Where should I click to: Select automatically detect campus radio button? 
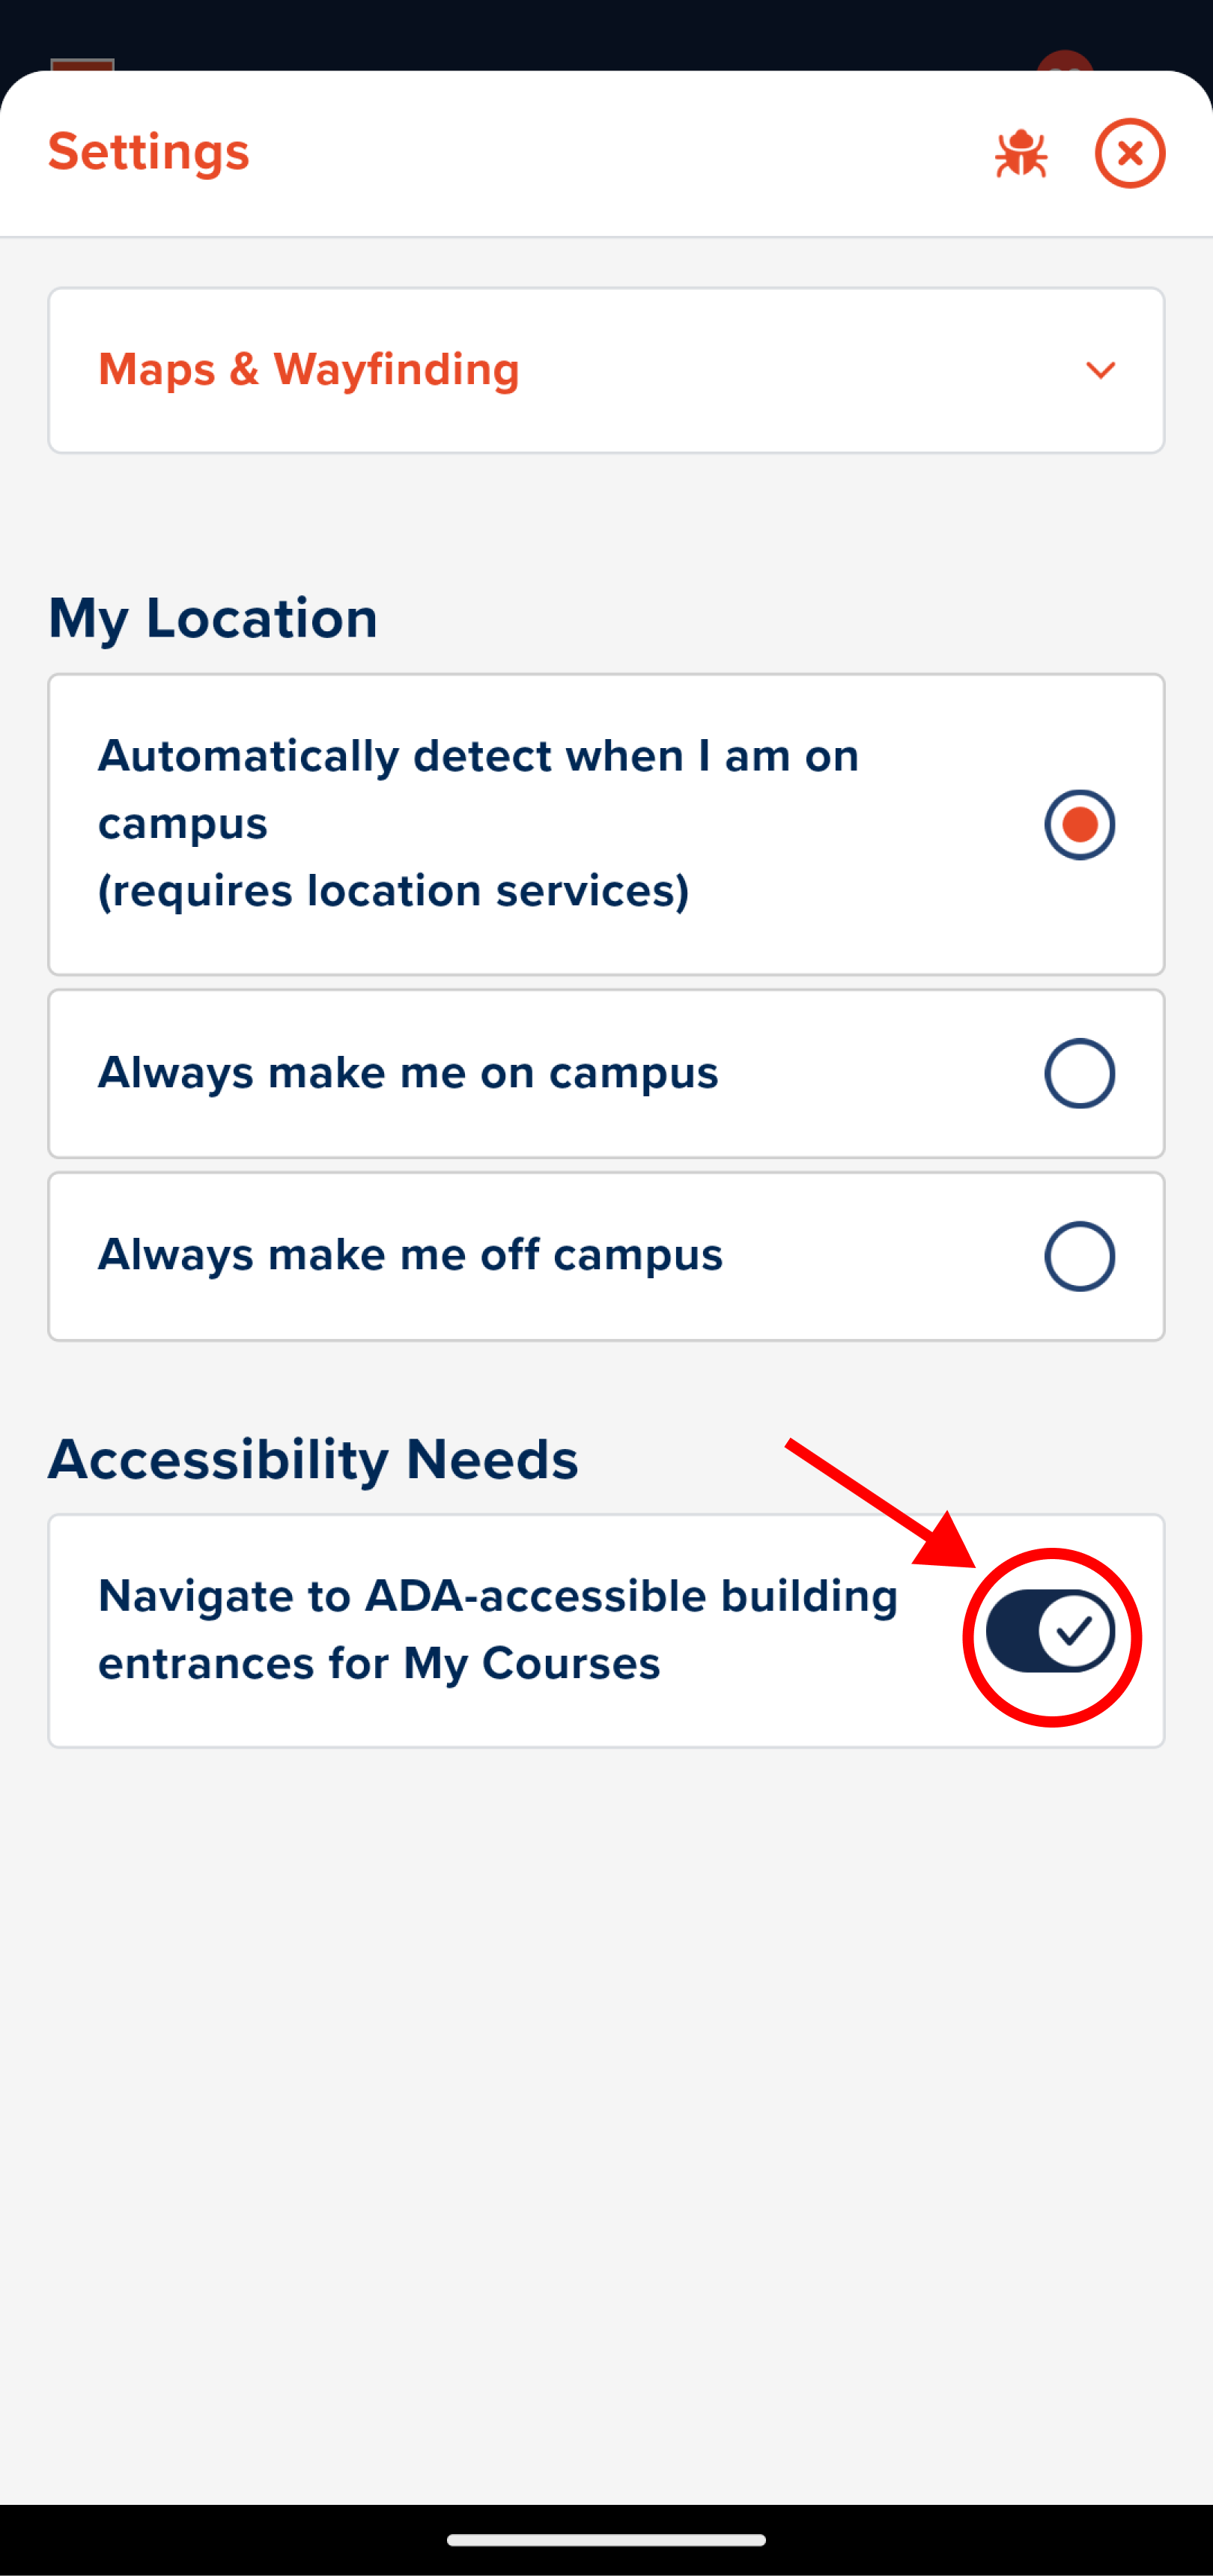[x=1079, y=824]
